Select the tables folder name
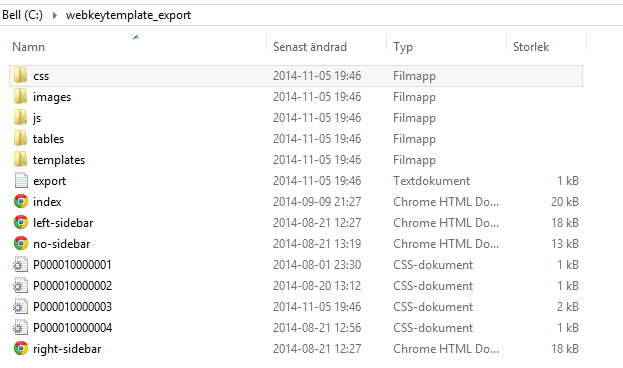Viewport: 623px width, 368px height. (x=48, y=139)
